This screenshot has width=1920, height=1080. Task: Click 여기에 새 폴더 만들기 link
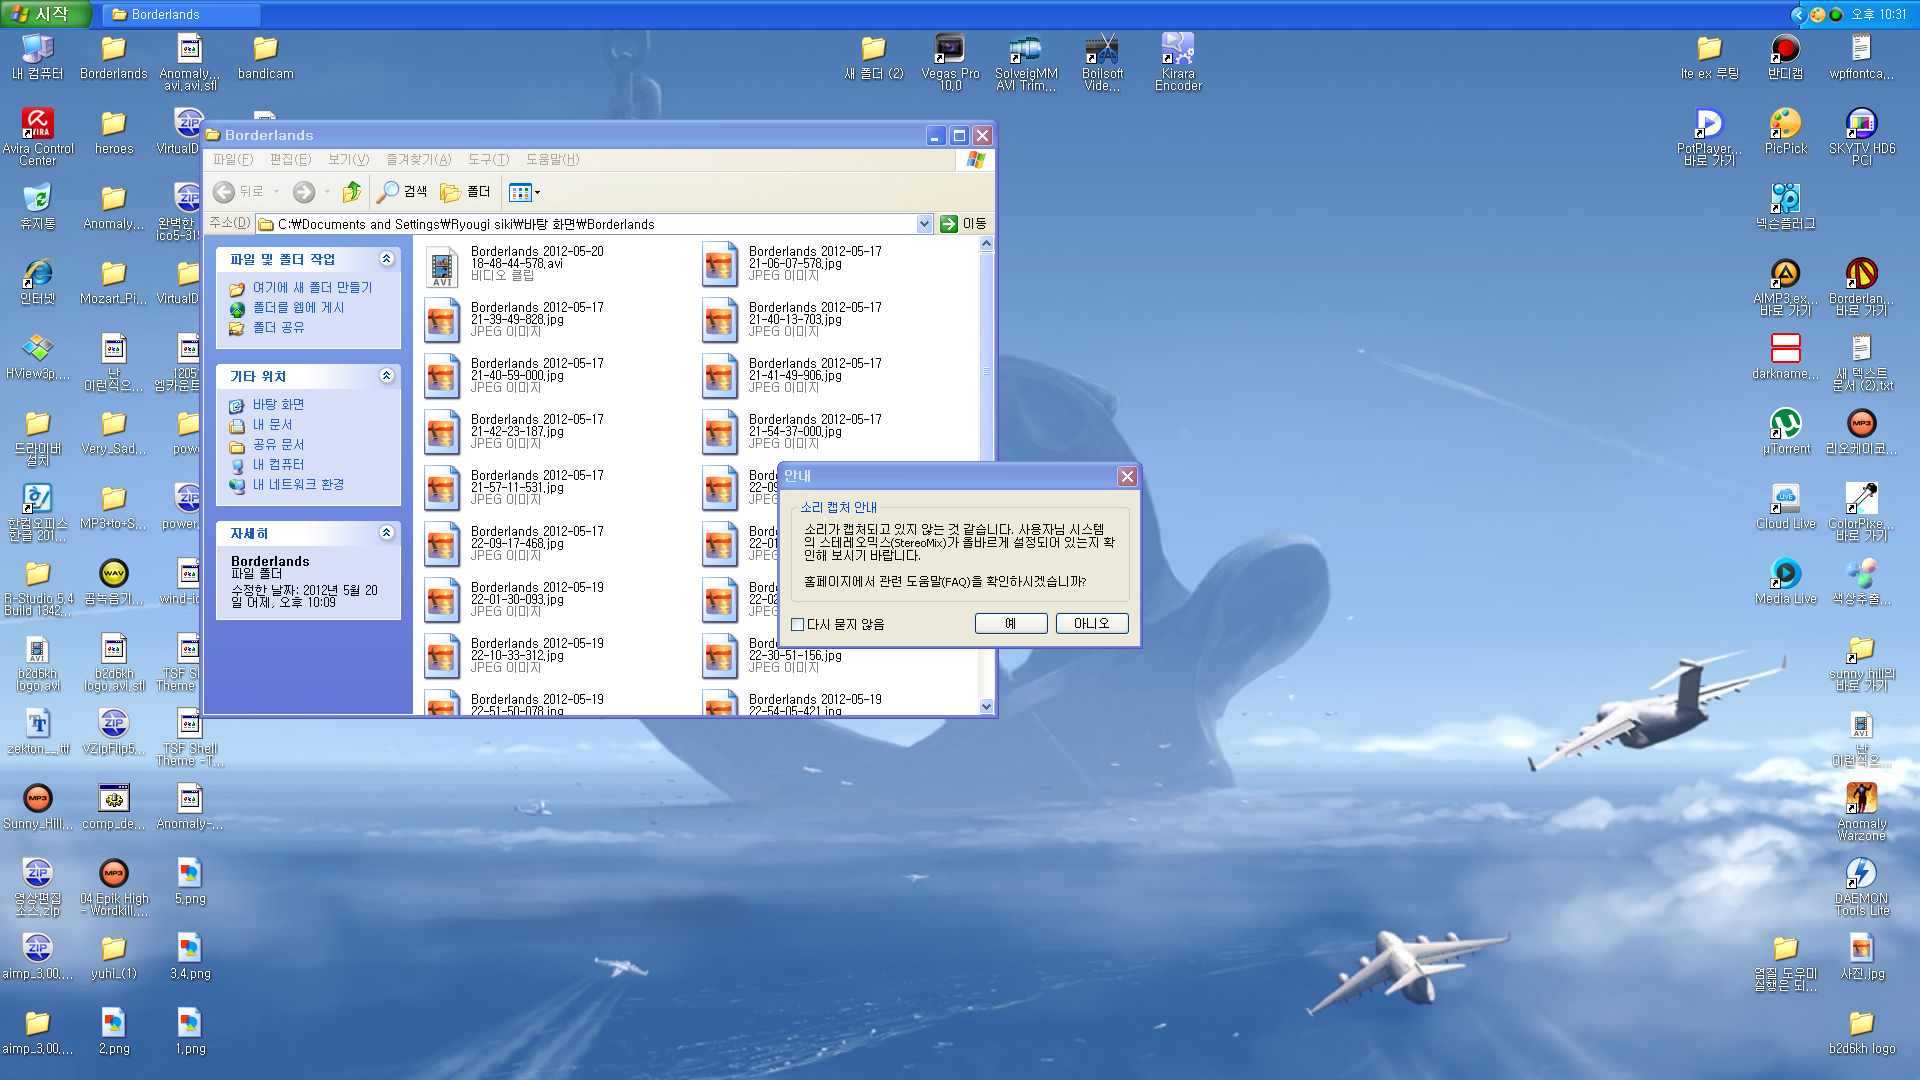point(312,287)
